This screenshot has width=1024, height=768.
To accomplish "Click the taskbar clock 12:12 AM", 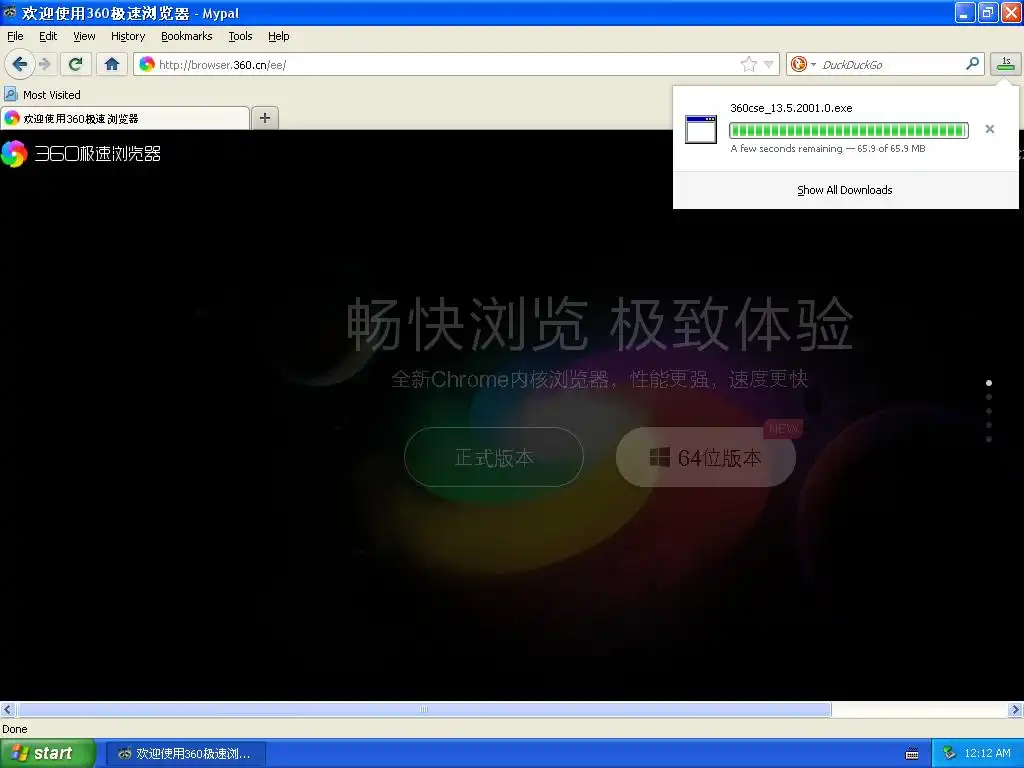I will tap(987, 753).
